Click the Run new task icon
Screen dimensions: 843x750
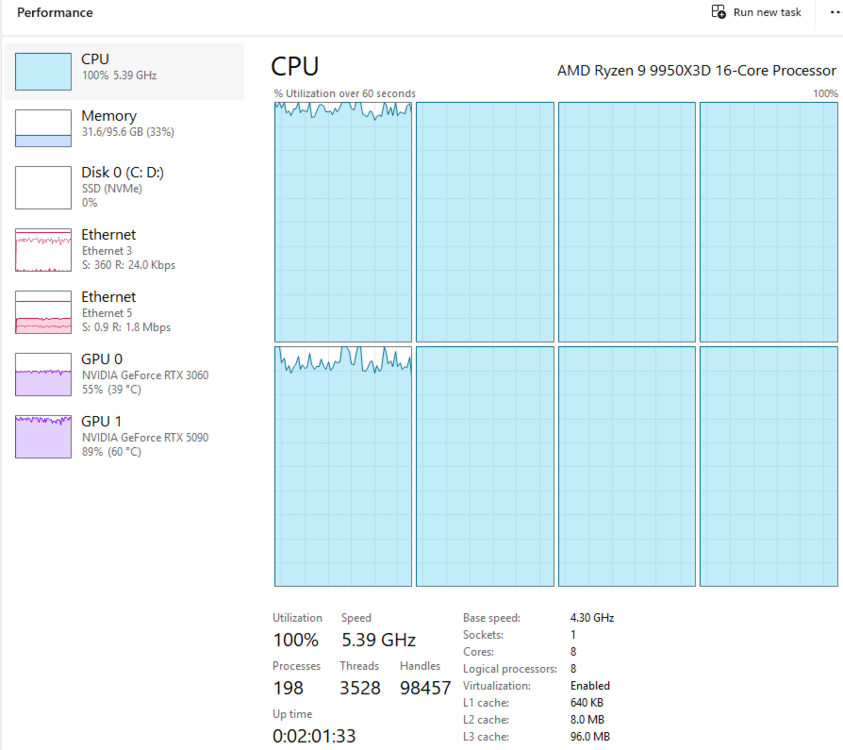[x=719, y=12]
